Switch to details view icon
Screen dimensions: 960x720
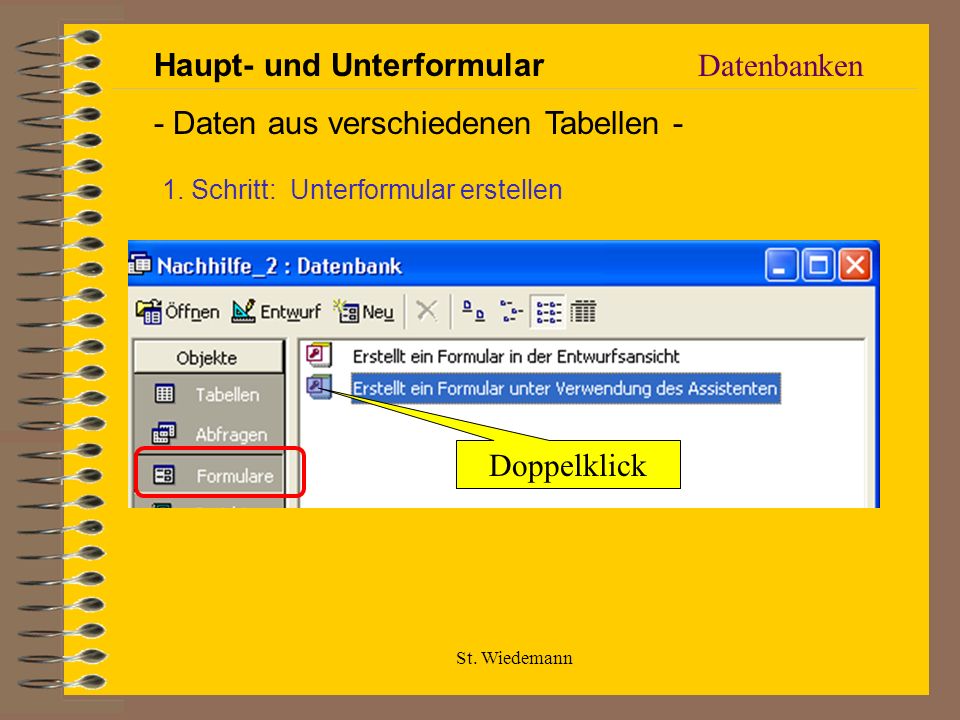(583, 311)
